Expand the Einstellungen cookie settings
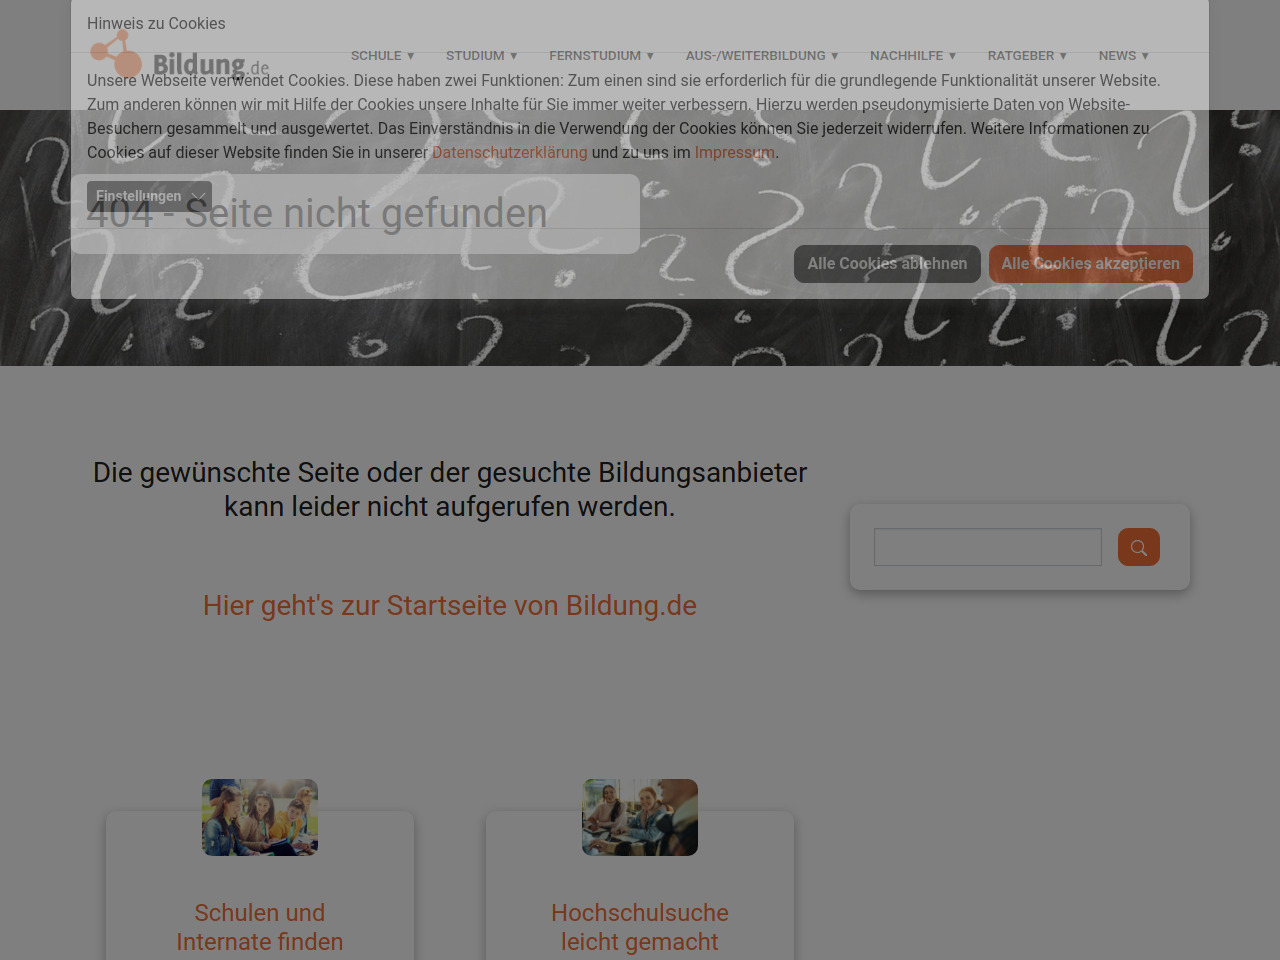Viewport: 1280px width, 960px height. 149,196
